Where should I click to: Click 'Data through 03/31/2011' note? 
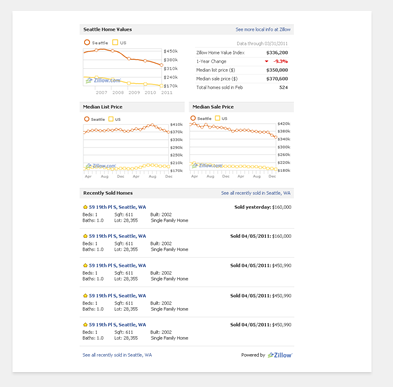point(262,43)
